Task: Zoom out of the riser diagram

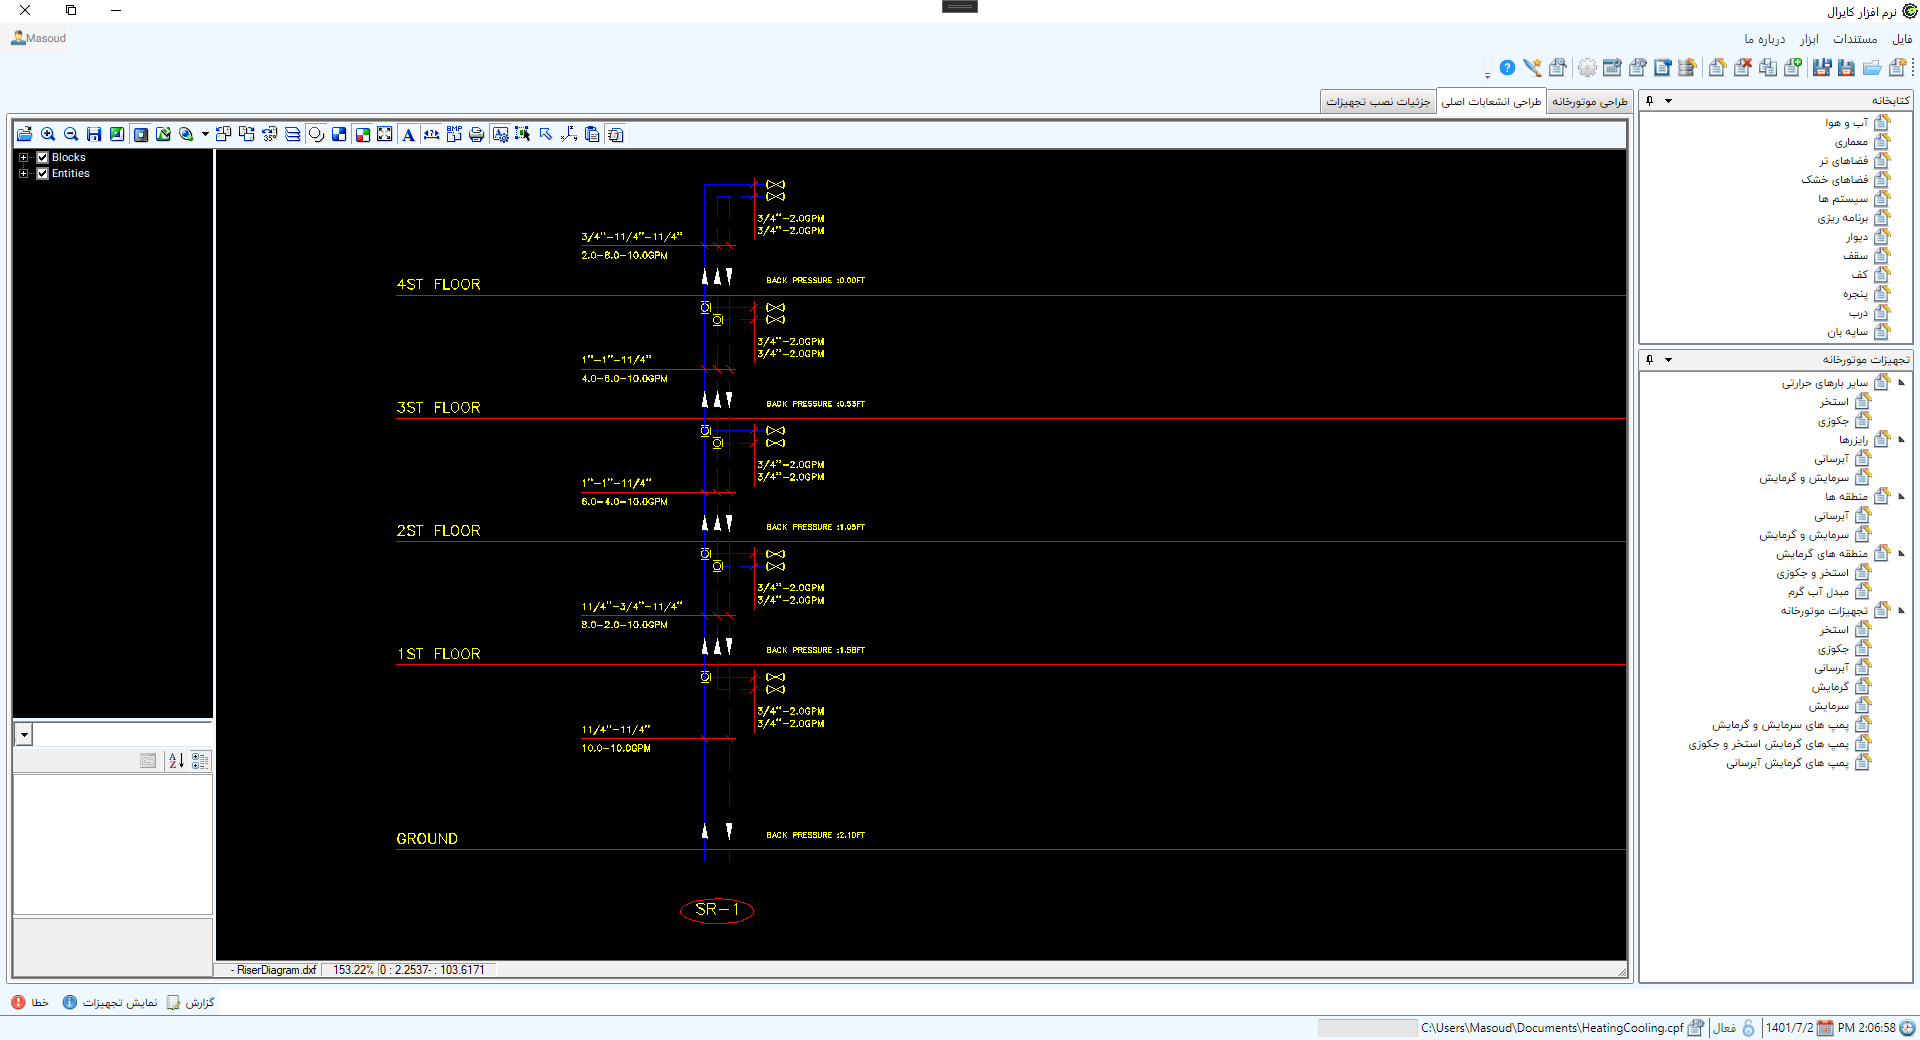Action: tap(71, 134)
